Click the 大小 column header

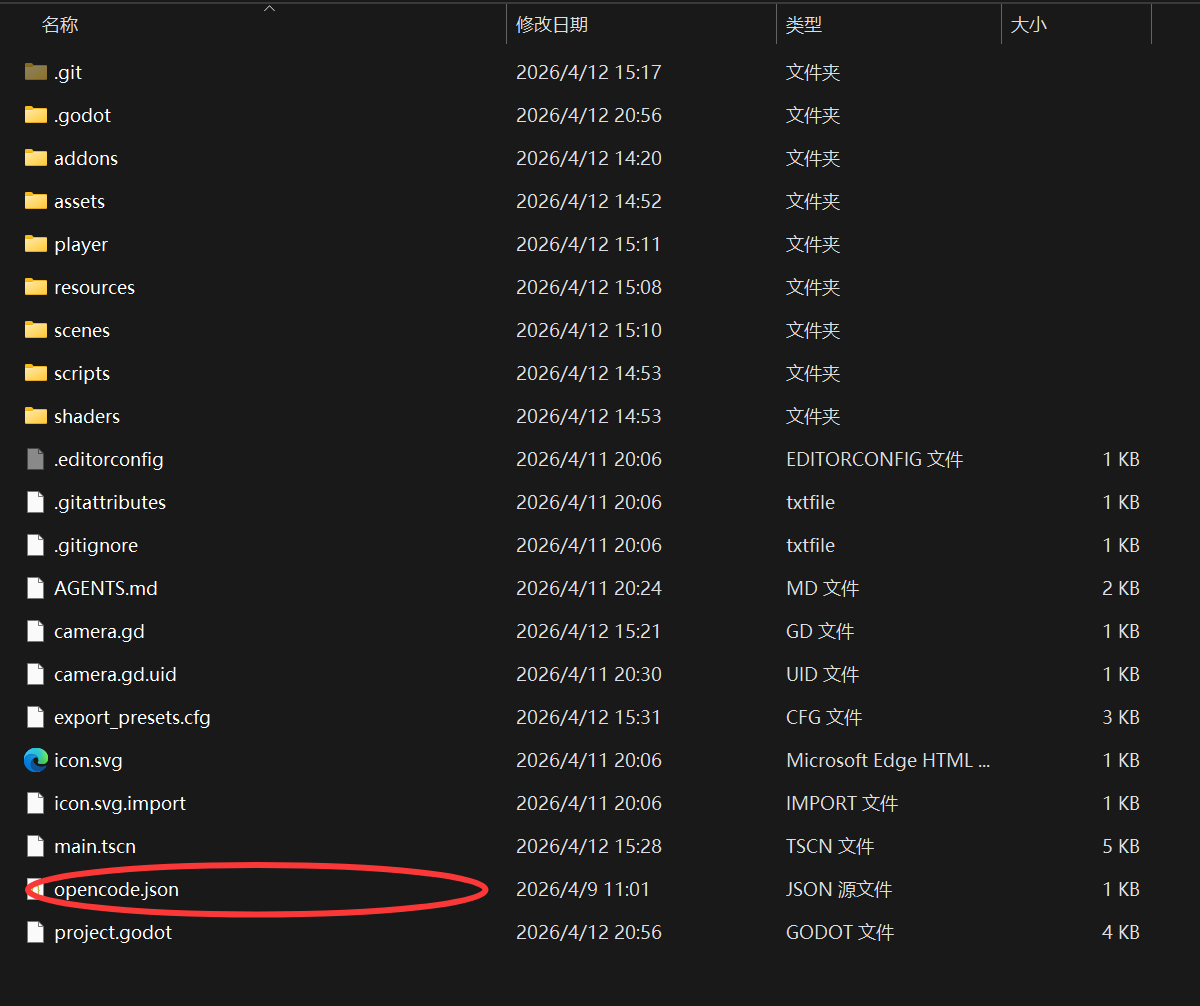point(1028,25)
